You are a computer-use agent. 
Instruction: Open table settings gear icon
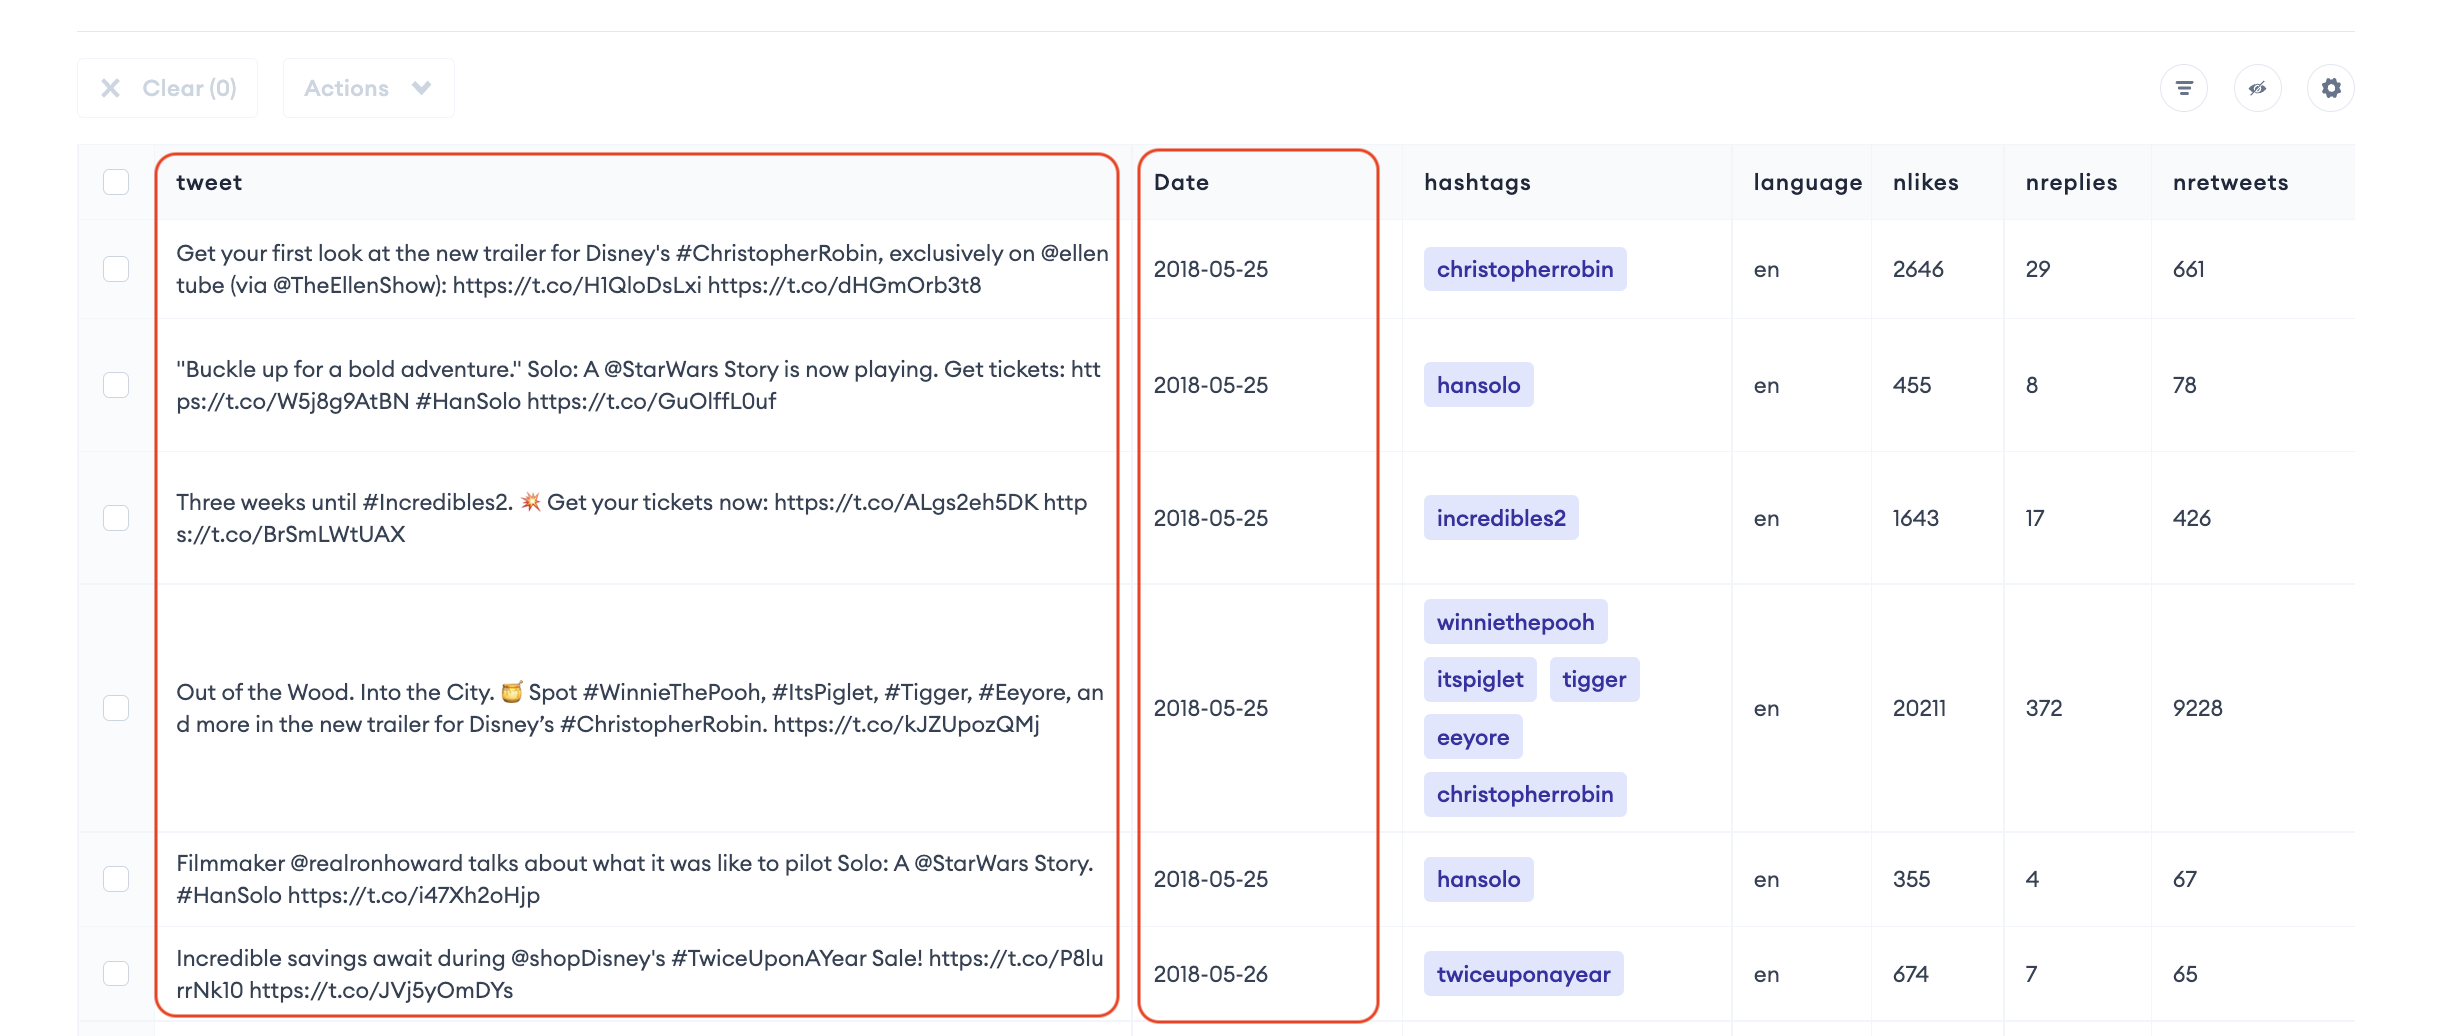pos(2331,88)
